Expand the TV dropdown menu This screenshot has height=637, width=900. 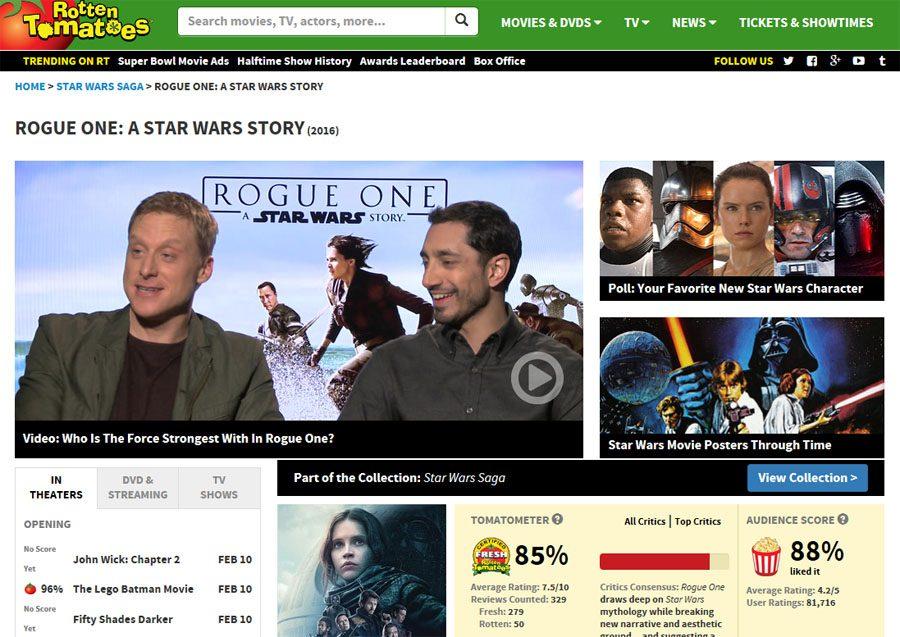pyautogui.click(x=637, y=22)
